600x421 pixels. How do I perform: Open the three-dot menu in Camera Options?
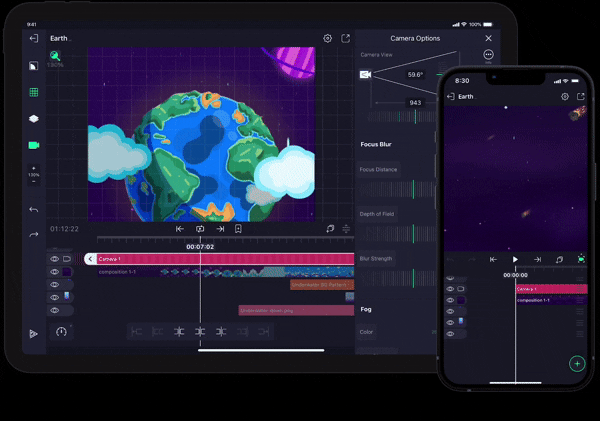[488, 55]
